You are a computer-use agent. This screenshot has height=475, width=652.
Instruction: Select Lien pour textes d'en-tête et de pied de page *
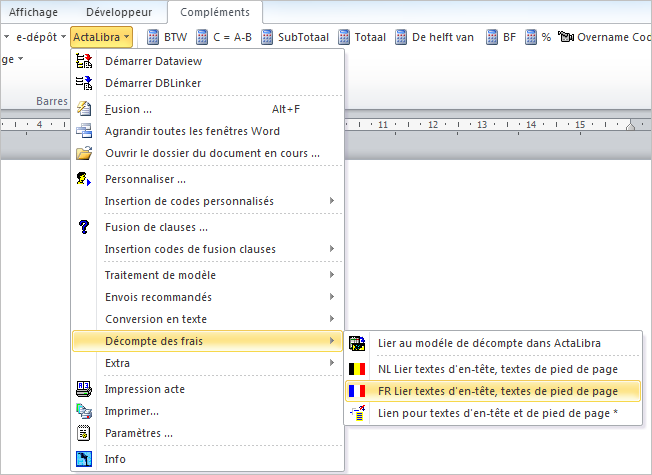click(x=493, y=413)
